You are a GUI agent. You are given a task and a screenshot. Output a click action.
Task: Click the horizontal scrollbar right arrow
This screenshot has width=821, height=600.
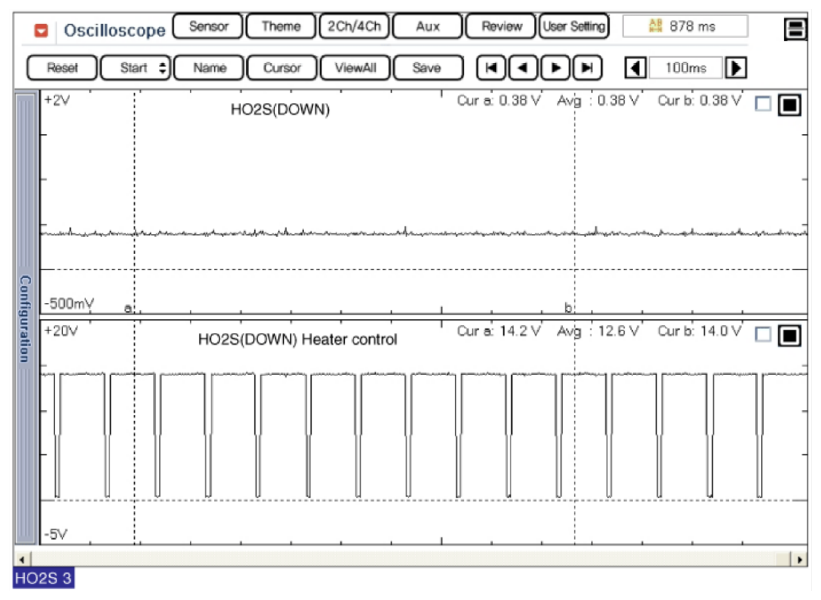tap(800, 558)
